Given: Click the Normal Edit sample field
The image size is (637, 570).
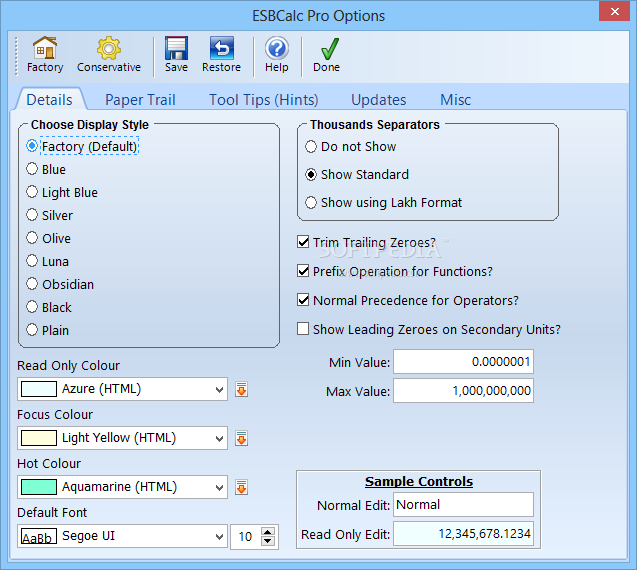Looking at the screenshot, I should pyautogui.click(x=463, y=505).
